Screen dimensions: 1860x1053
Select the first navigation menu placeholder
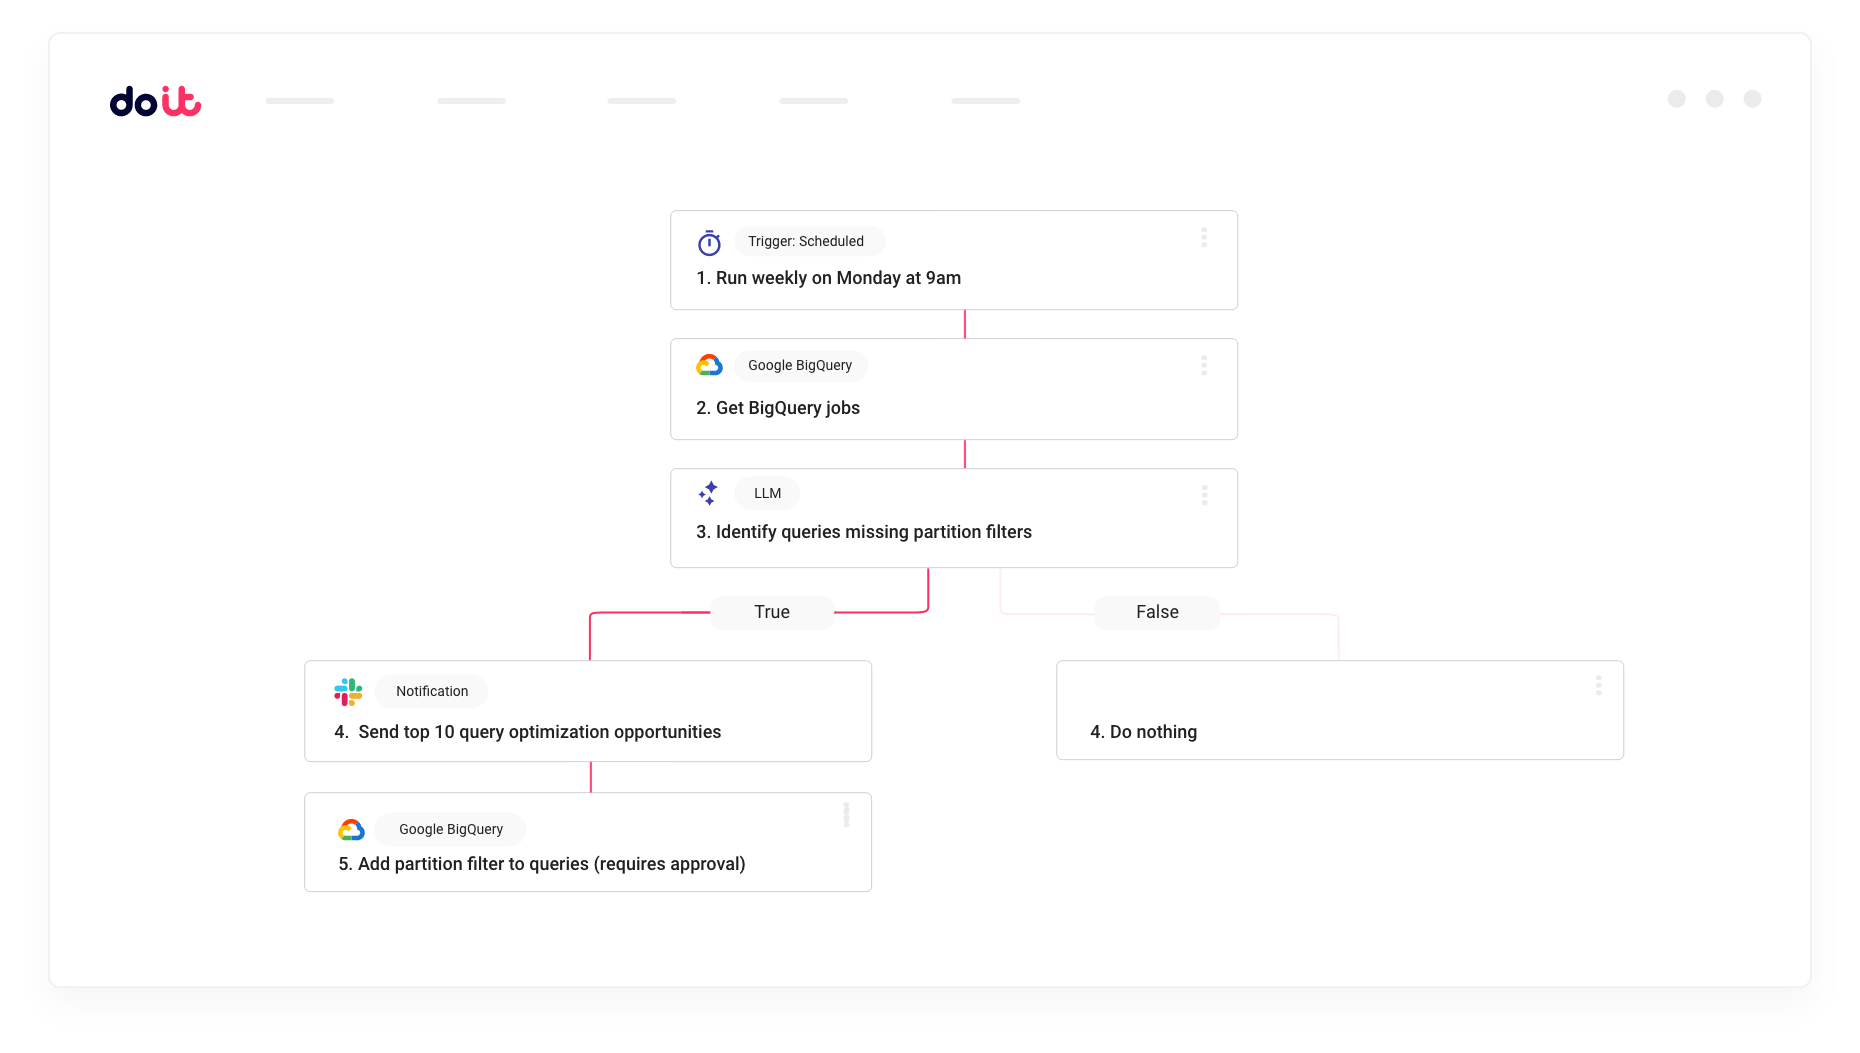[300, 101]
